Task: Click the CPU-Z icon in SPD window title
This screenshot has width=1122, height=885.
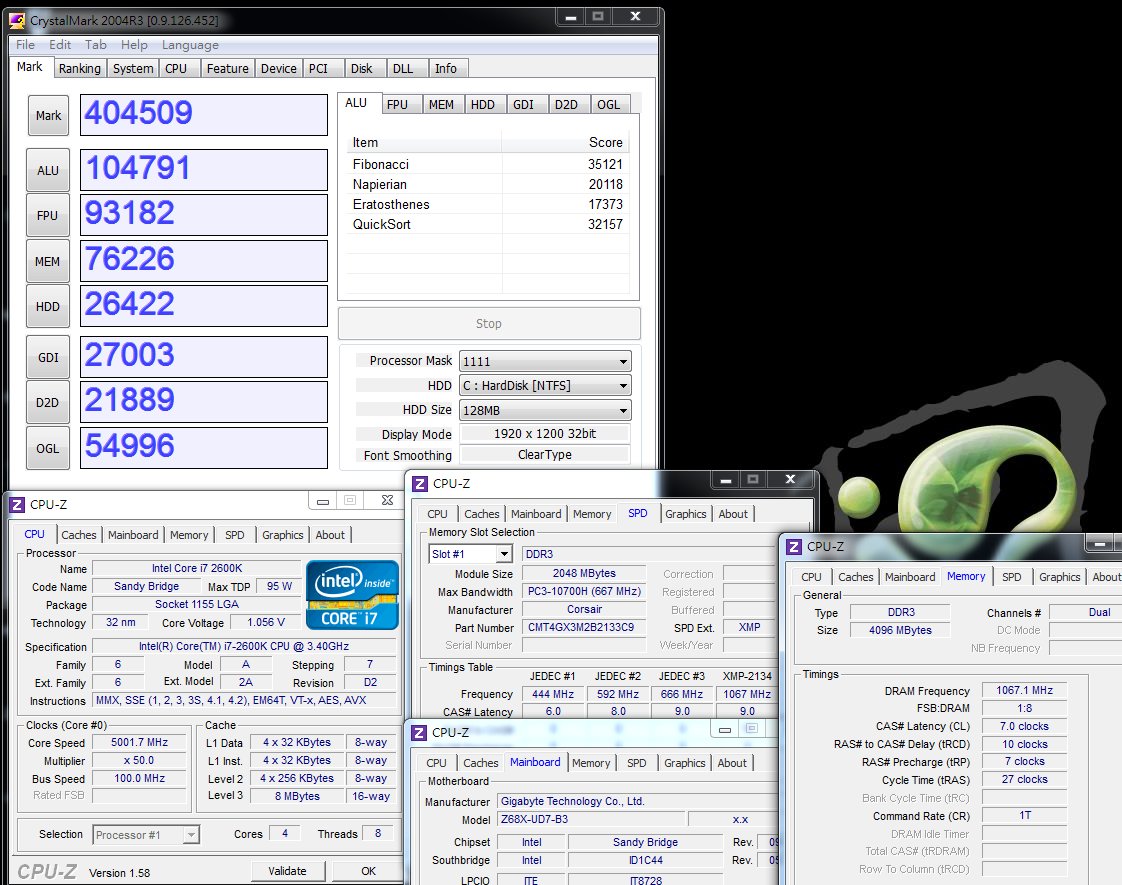Action: [420, 484]
